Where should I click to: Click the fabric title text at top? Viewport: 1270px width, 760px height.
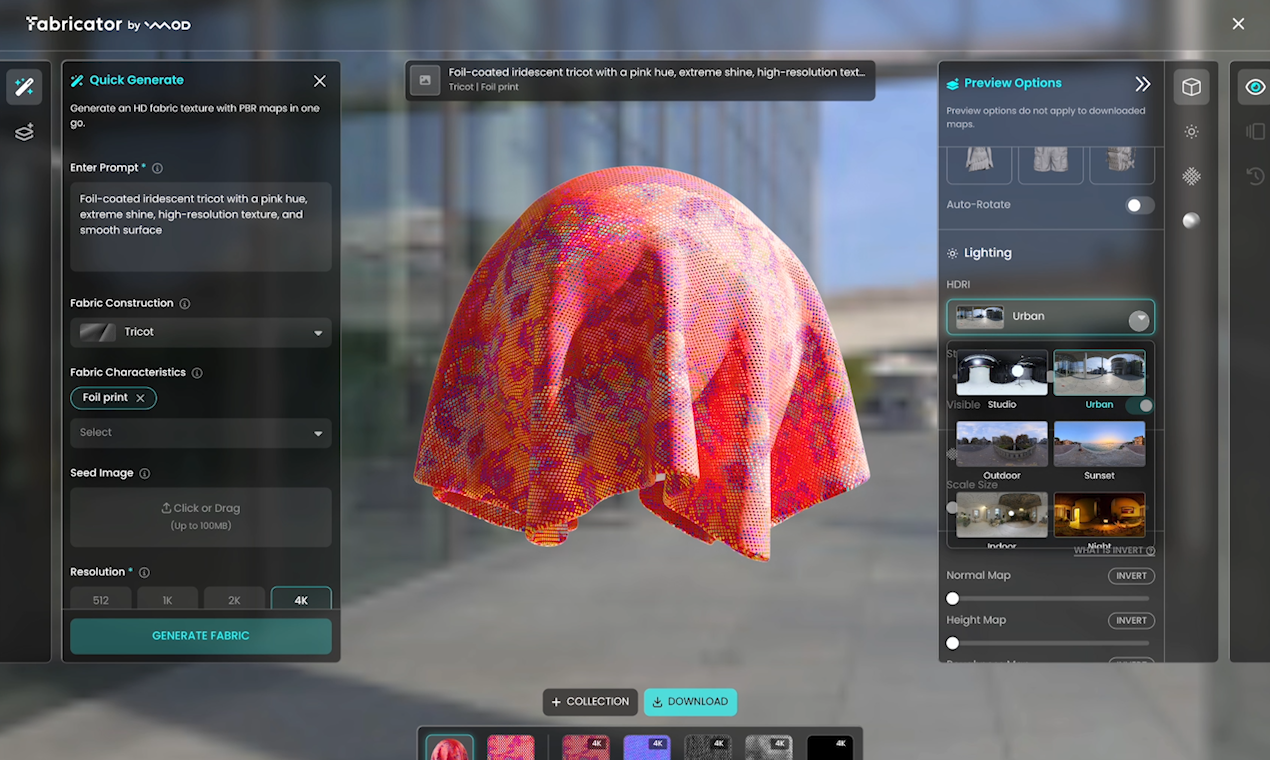(657, 72)
